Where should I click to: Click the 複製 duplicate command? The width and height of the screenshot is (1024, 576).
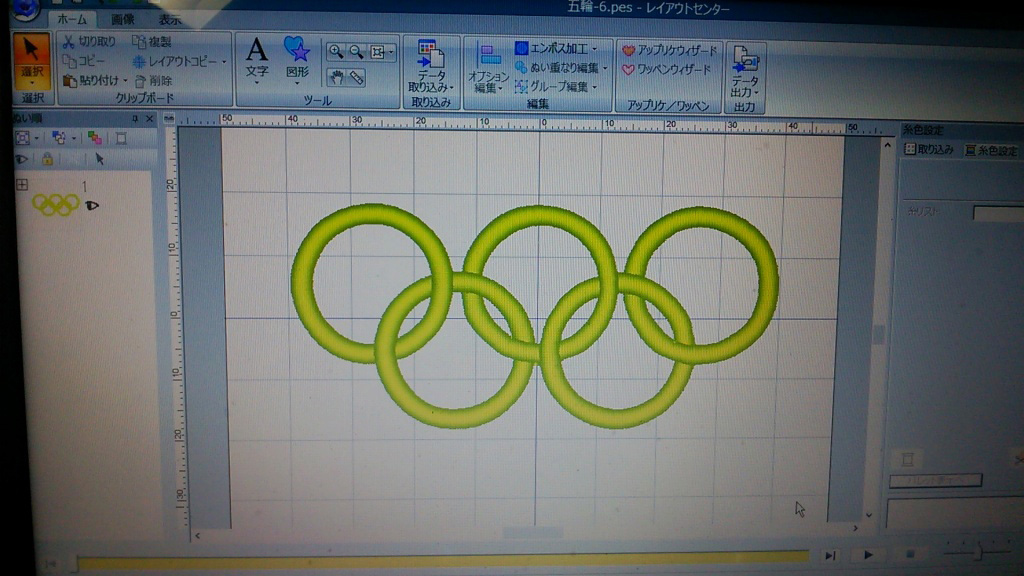click(152, 41)
